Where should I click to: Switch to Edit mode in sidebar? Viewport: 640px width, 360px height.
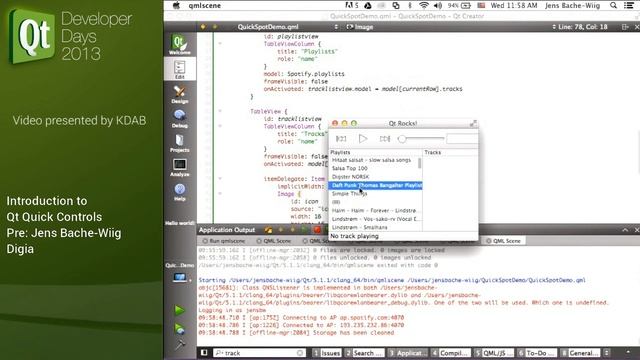pos(180,69)
